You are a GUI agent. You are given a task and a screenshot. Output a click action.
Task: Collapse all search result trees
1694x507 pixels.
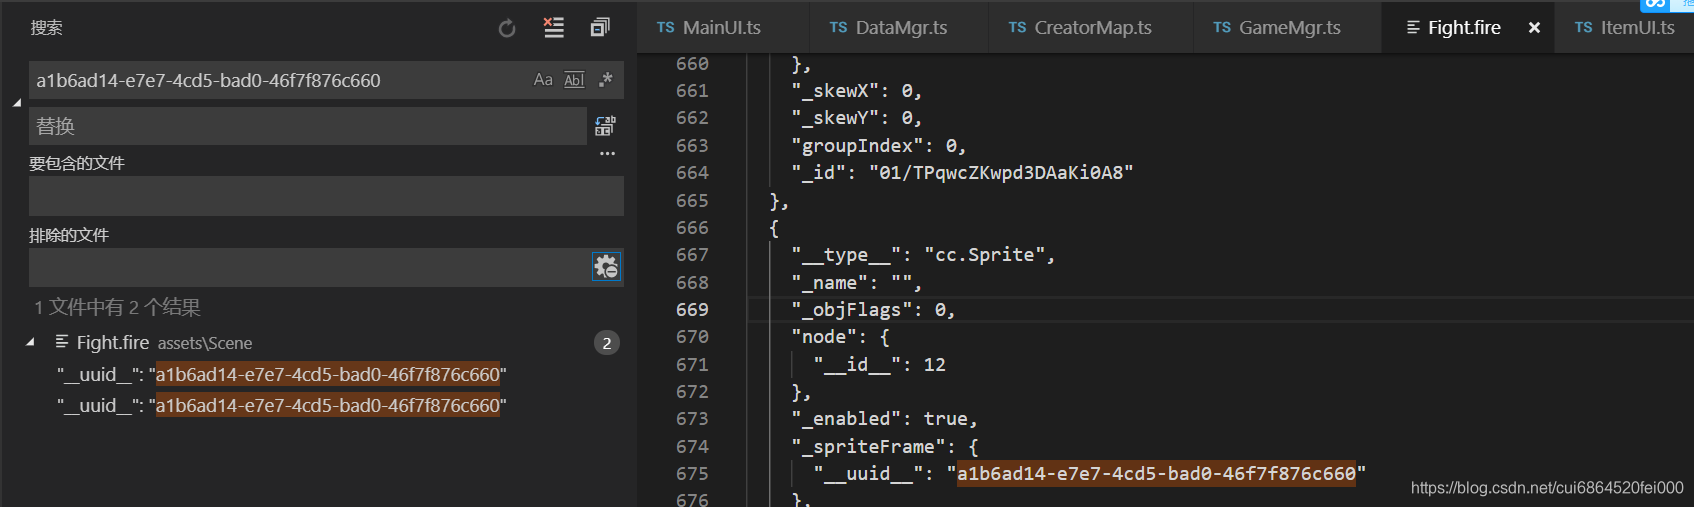pyautogui.click(x=600, y=28)
